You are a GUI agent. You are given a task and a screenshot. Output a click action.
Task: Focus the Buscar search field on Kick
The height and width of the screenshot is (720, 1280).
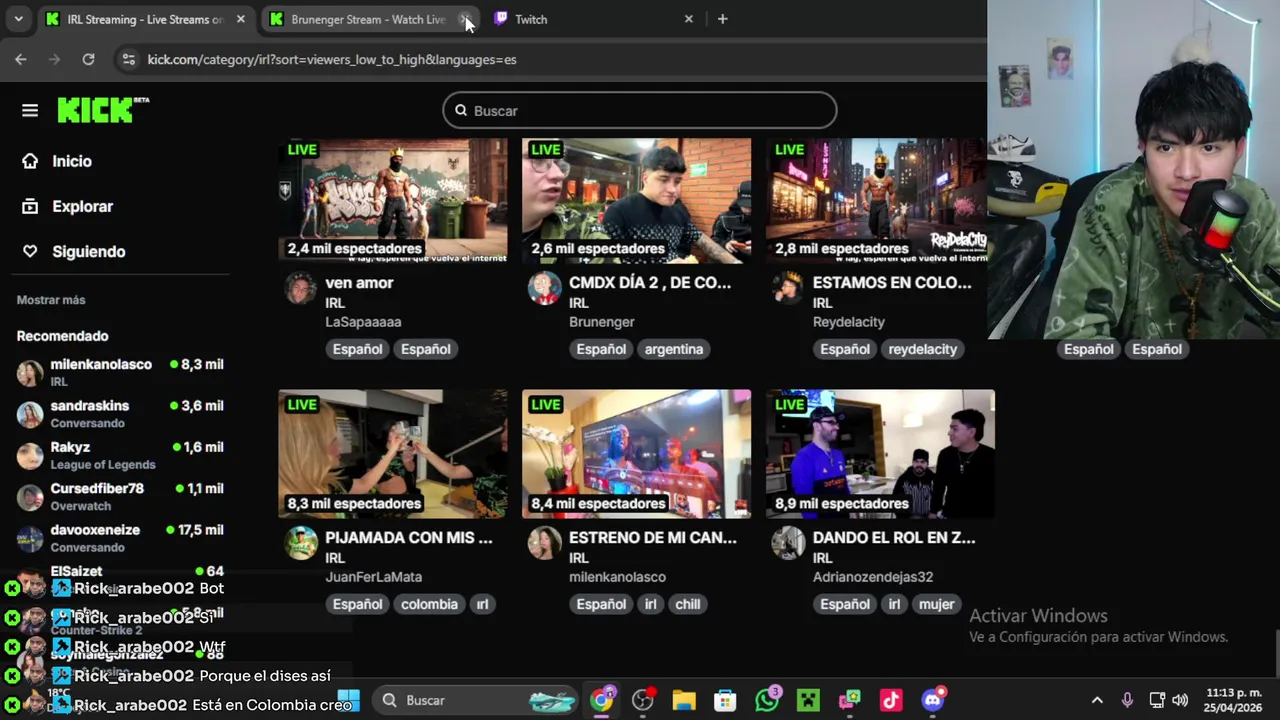(x=640, y=110)
